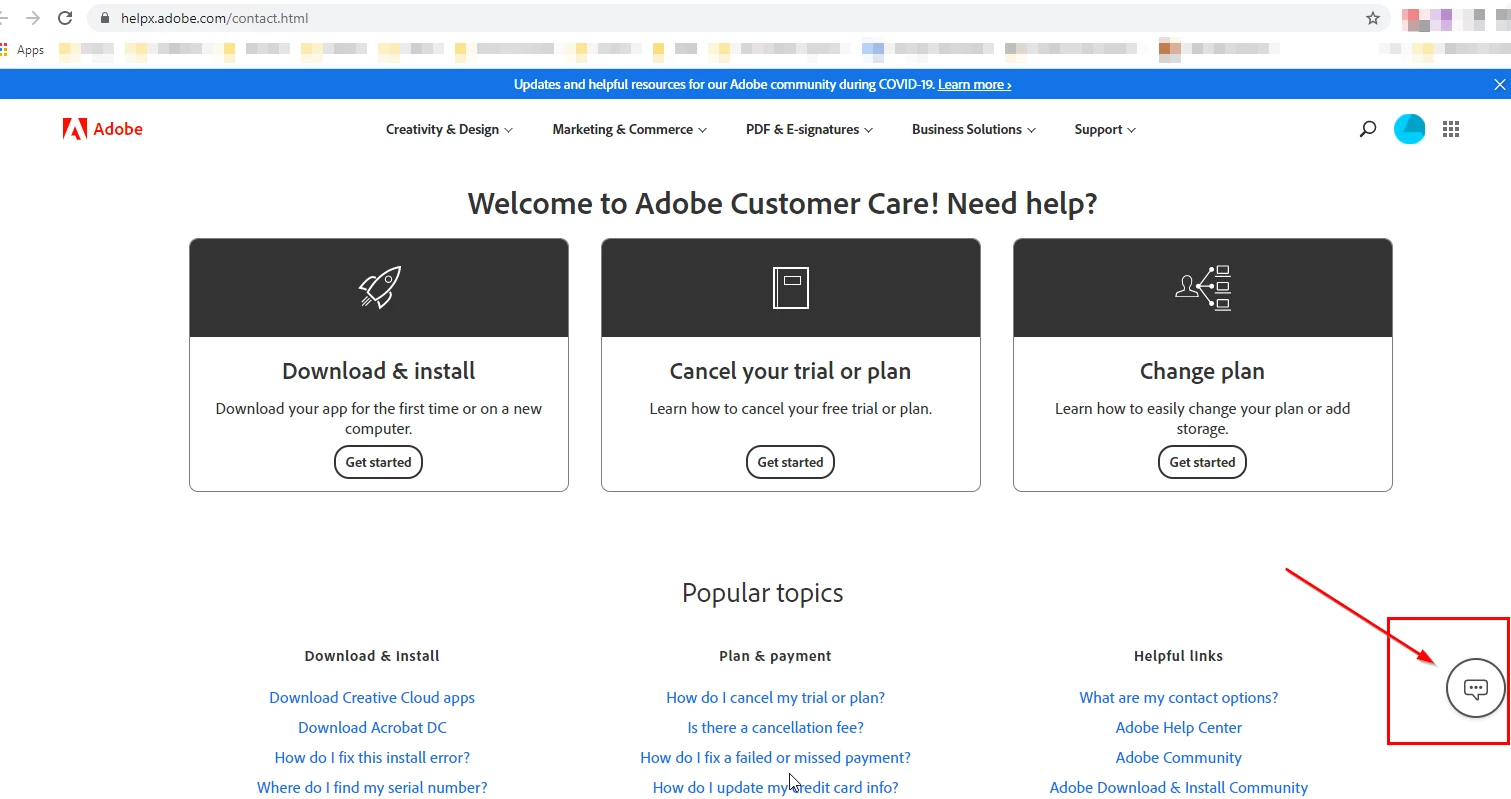Image resolution: width=1511 pixels, height=799 pixels.
Task: Click the Adobe logo
Action: click(102, 129)
